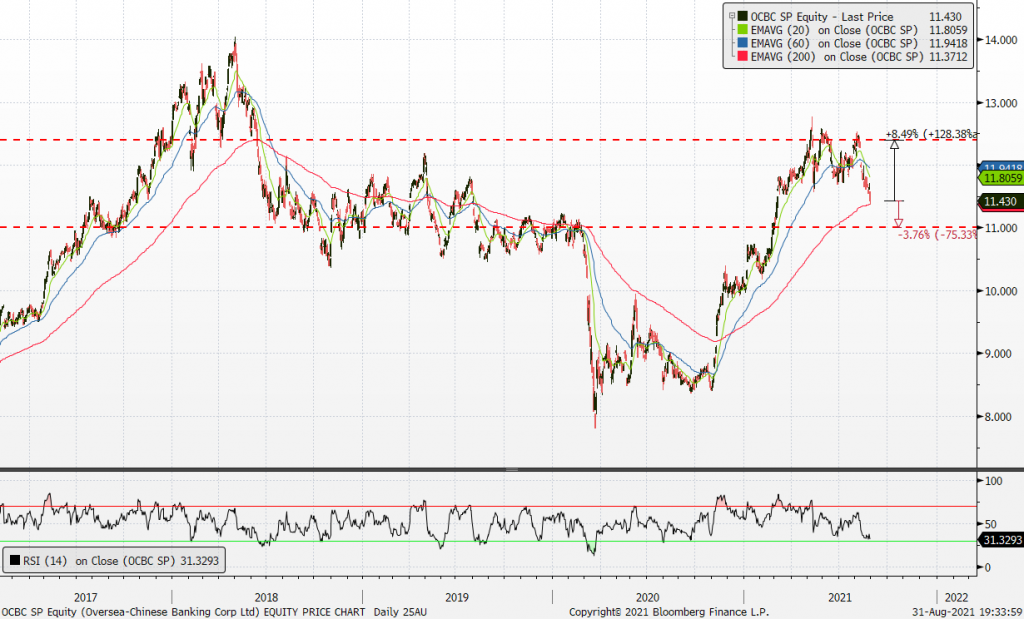Click the black 11.430 last price tag
Viewport: 1024px width, 619px height.
coord(1000,201)
